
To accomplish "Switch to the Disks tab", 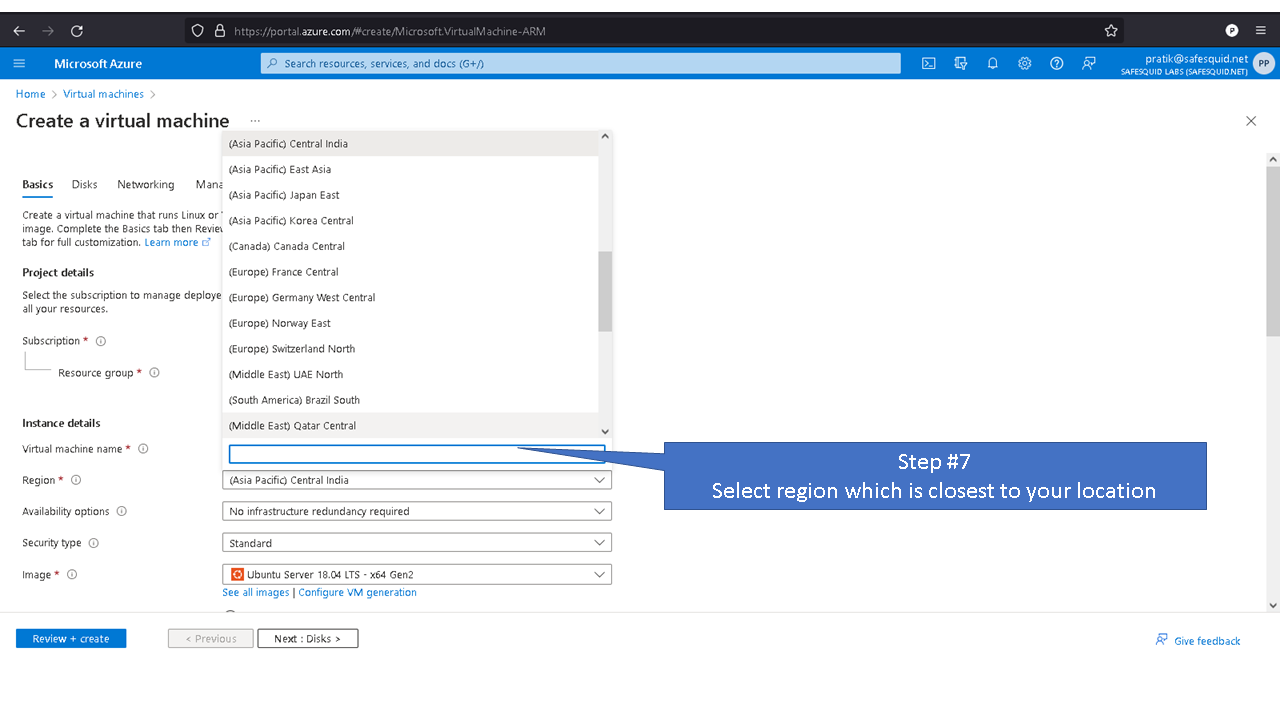I will click(x=85, y=185).
